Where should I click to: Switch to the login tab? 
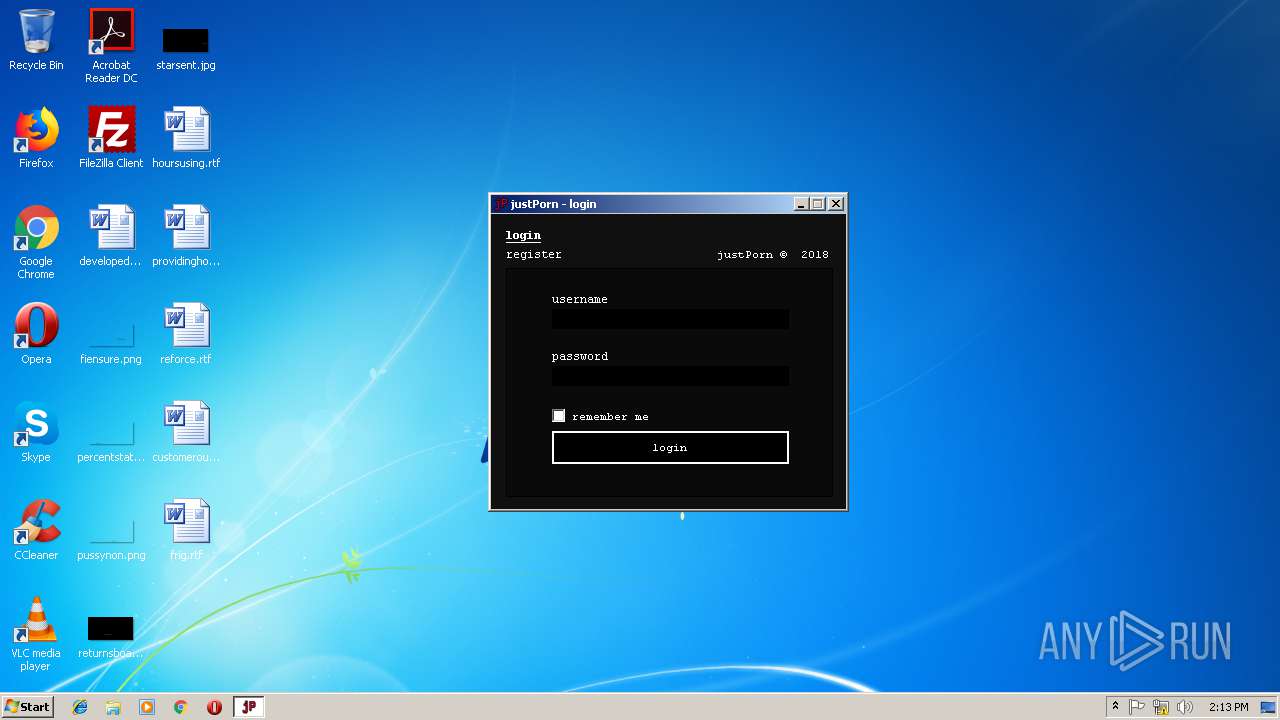pos(523,236)
